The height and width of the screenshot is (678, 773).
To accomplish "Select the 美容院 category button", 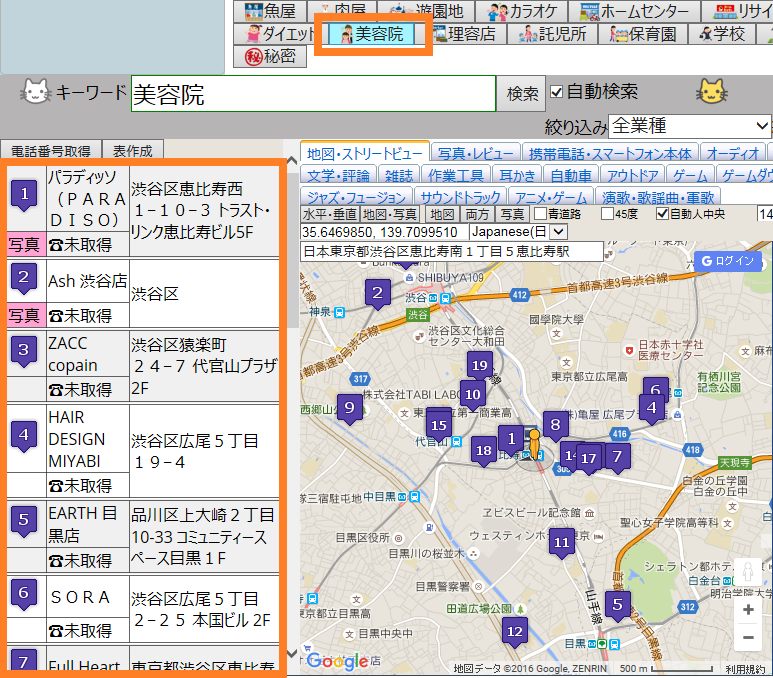I will 372,34.
